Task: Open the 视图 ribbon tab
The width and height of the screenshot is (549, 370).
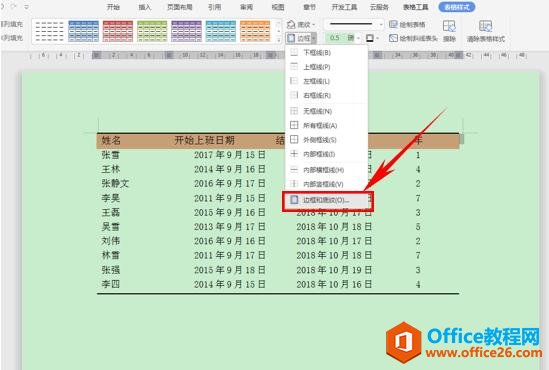Action: point(278,7)
